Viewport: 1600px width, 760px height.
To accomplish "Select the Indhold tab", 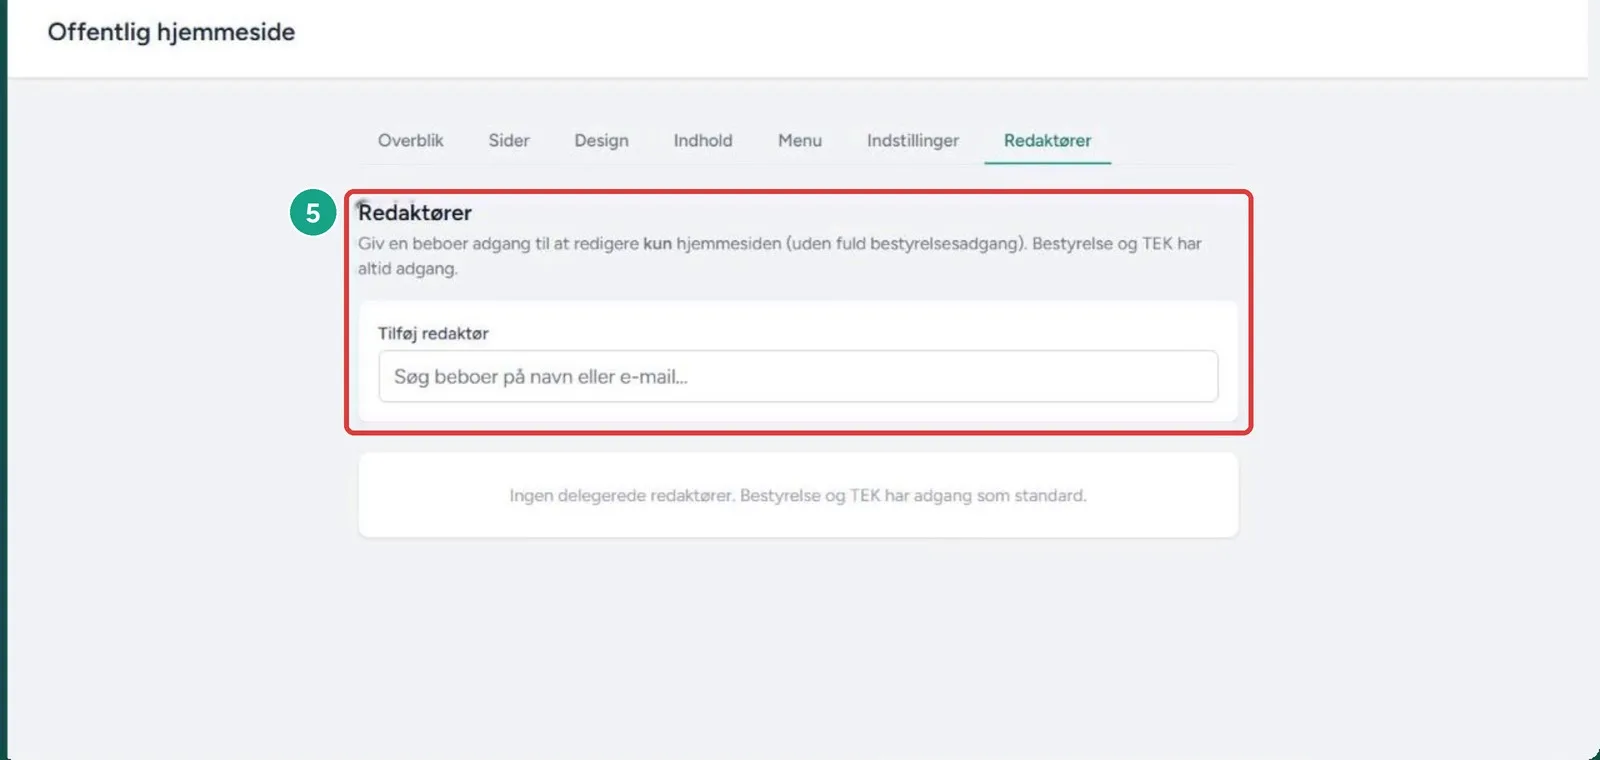I will tap(703, 141).
